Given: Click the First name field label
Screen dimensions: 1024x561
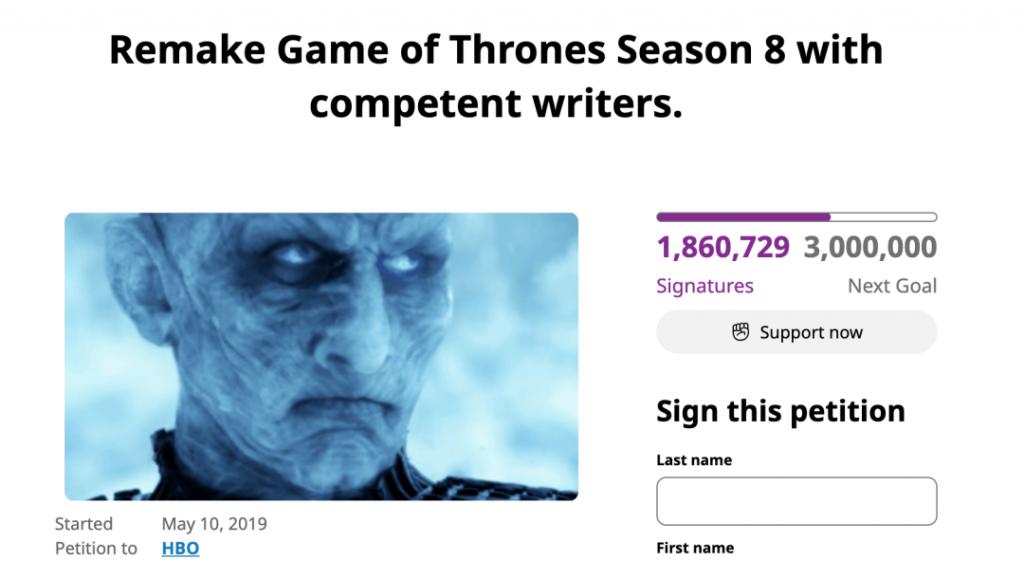Looking at the screenshot, I should pyautogui.click(x=695, y=548).
